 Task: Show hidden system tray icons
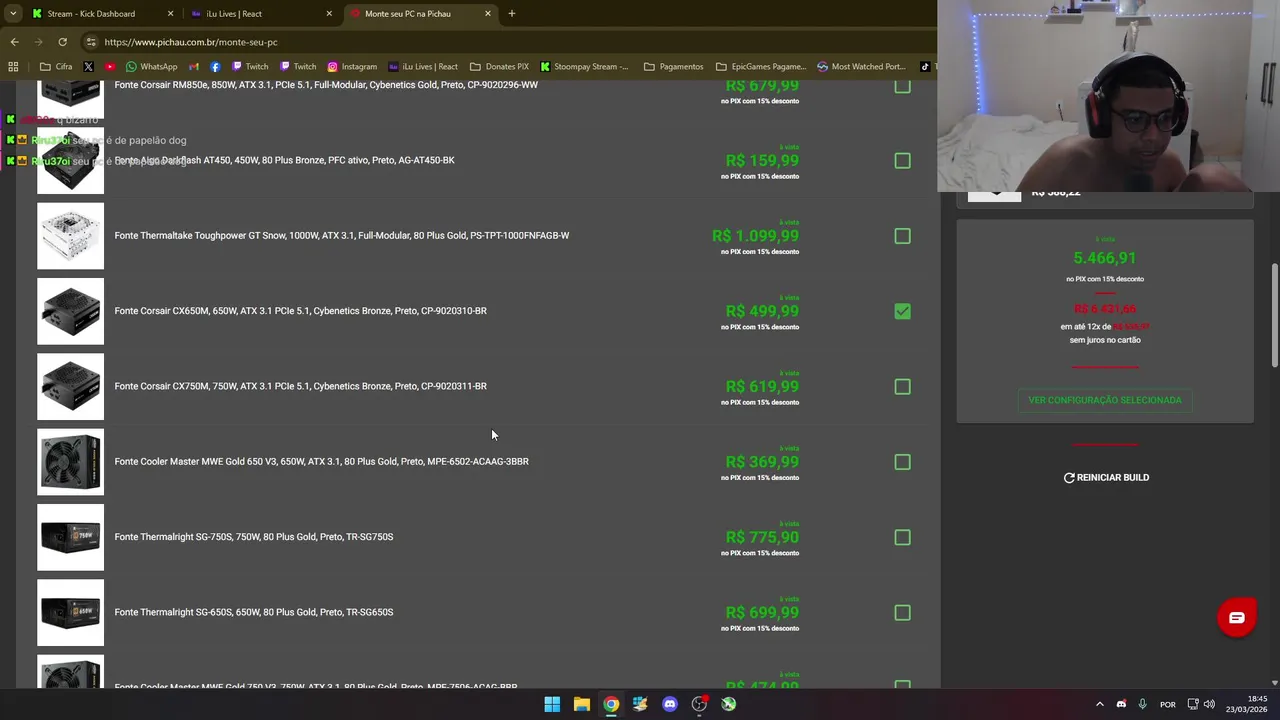coord(1099,704)
